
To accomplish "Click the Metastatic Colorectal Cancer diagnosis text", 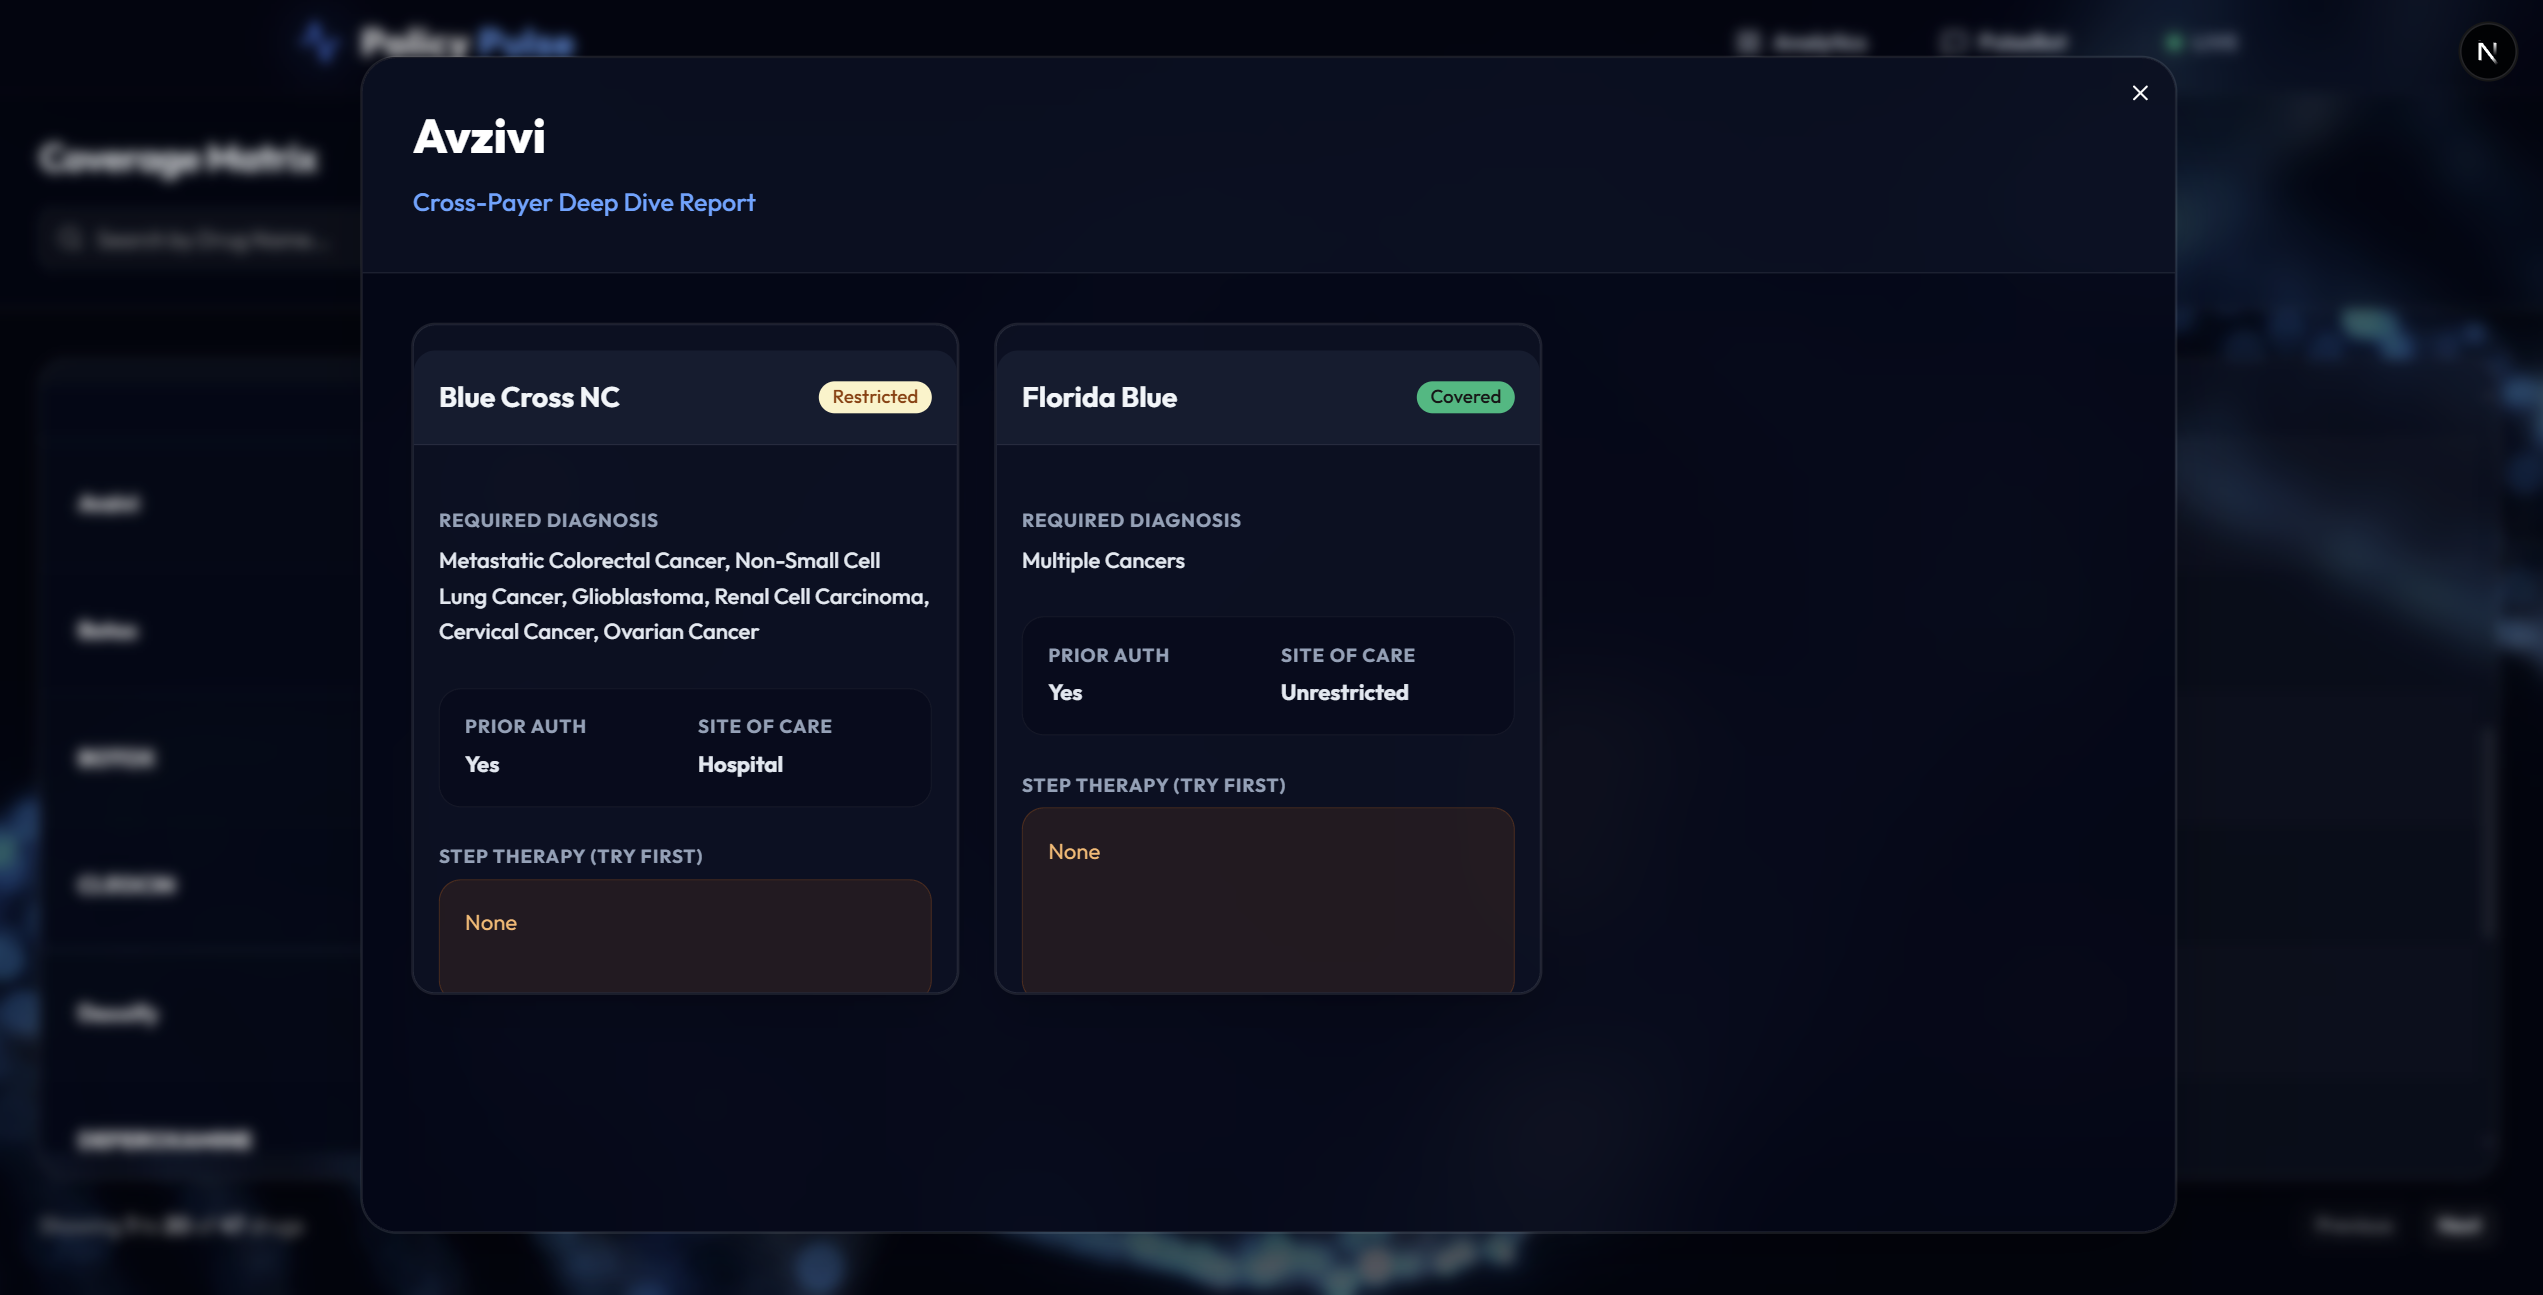I will point(584,561).
